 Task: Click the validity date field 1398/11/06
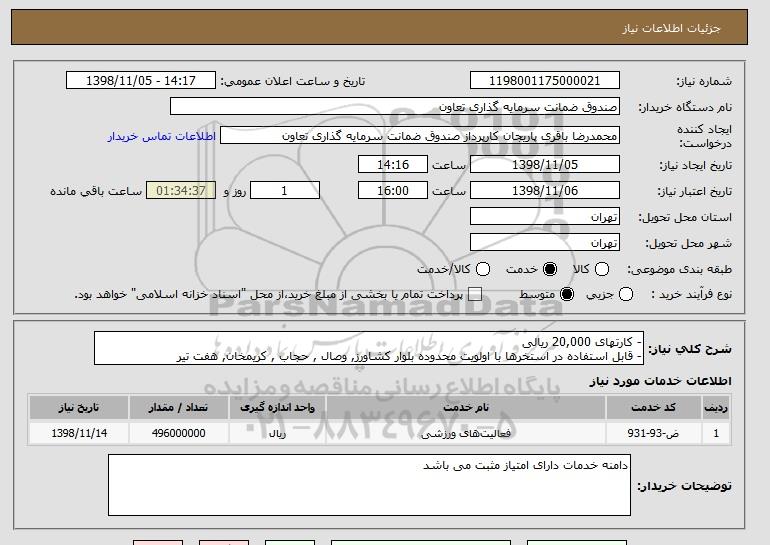click(x=545, y=191)
